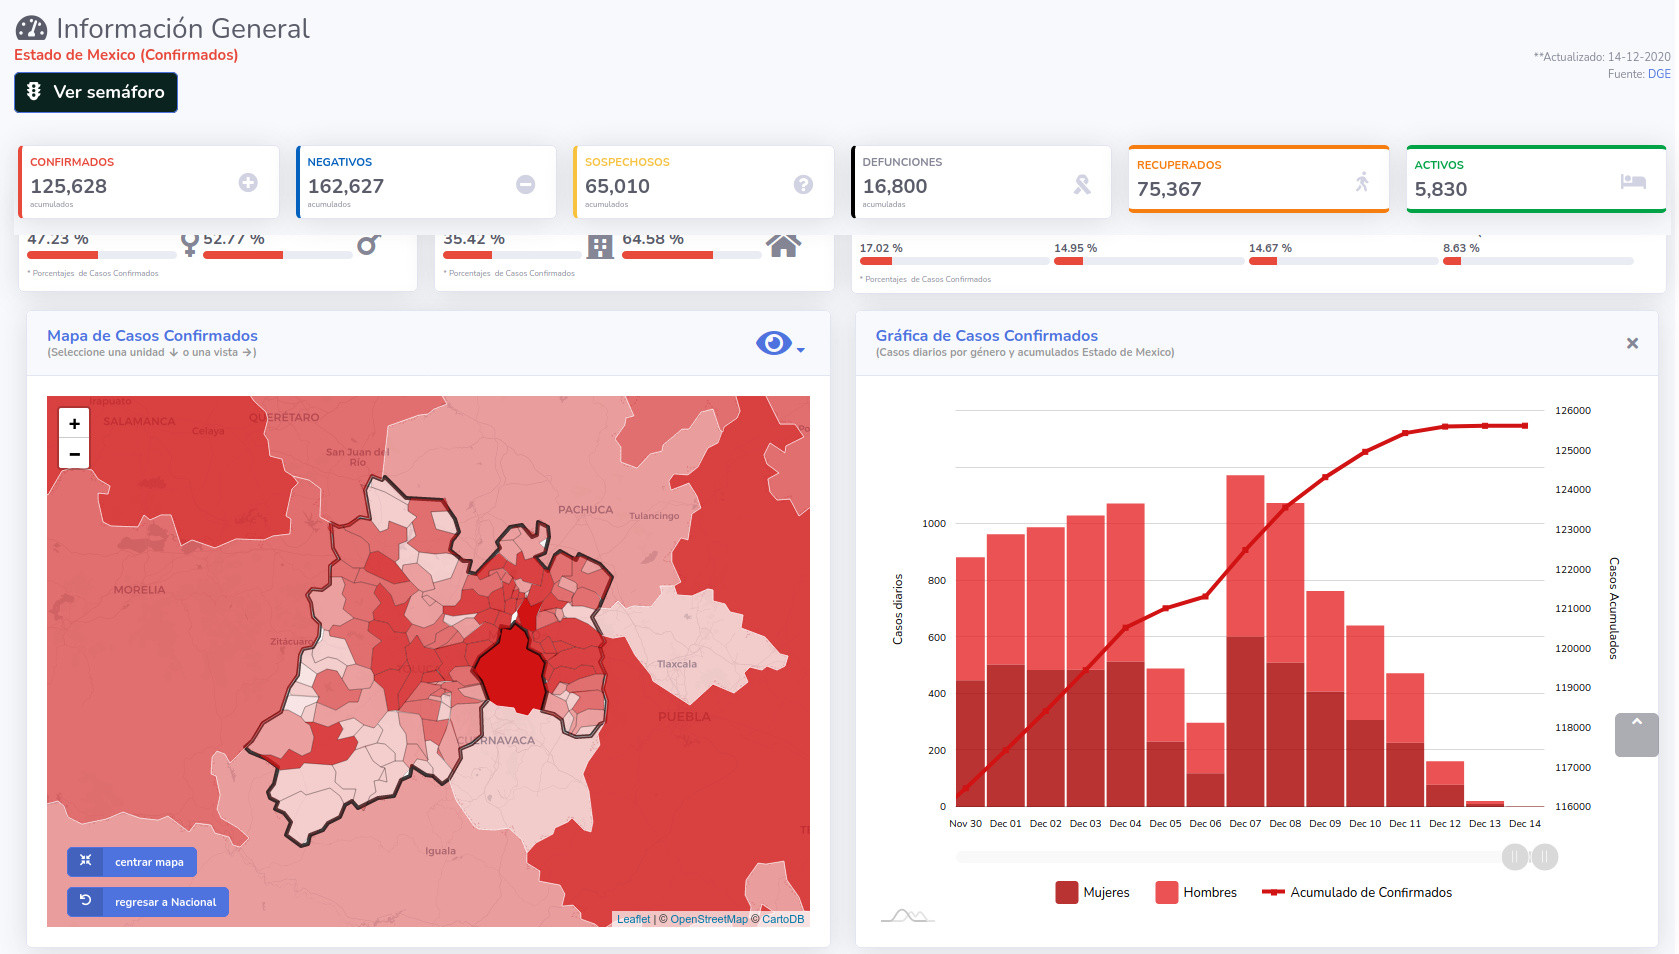Click the female gender symbol icon
Image resolution: width=1679 pixels, height=954 pixels.
189,244
